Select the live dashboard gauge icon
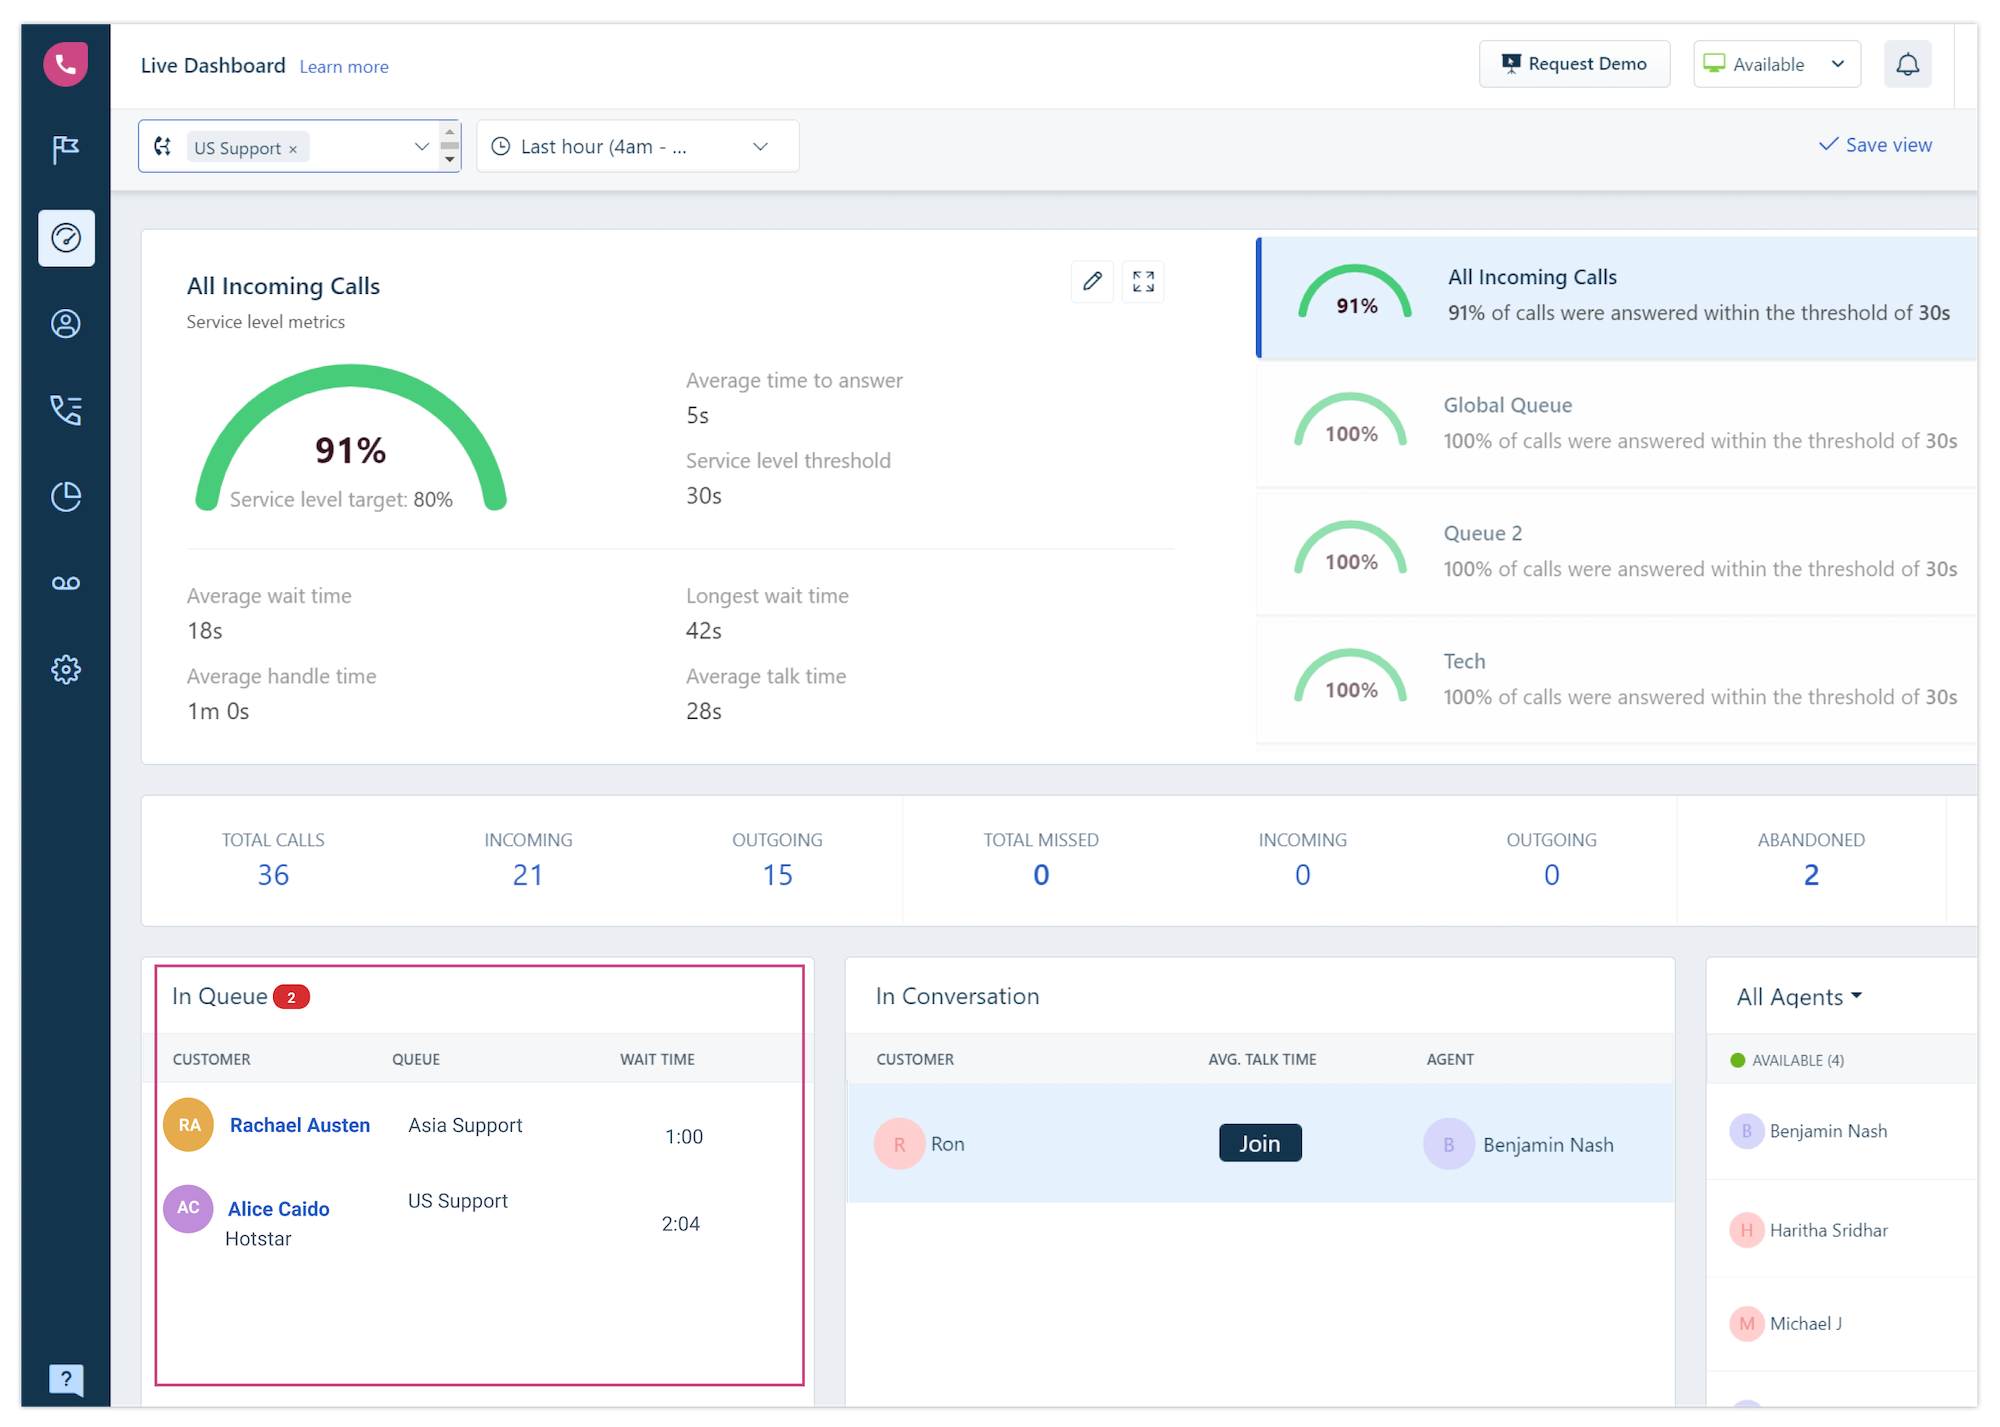Image resolution: width=2000 pixels, height=1427 pixels. [x=66, y=238]
